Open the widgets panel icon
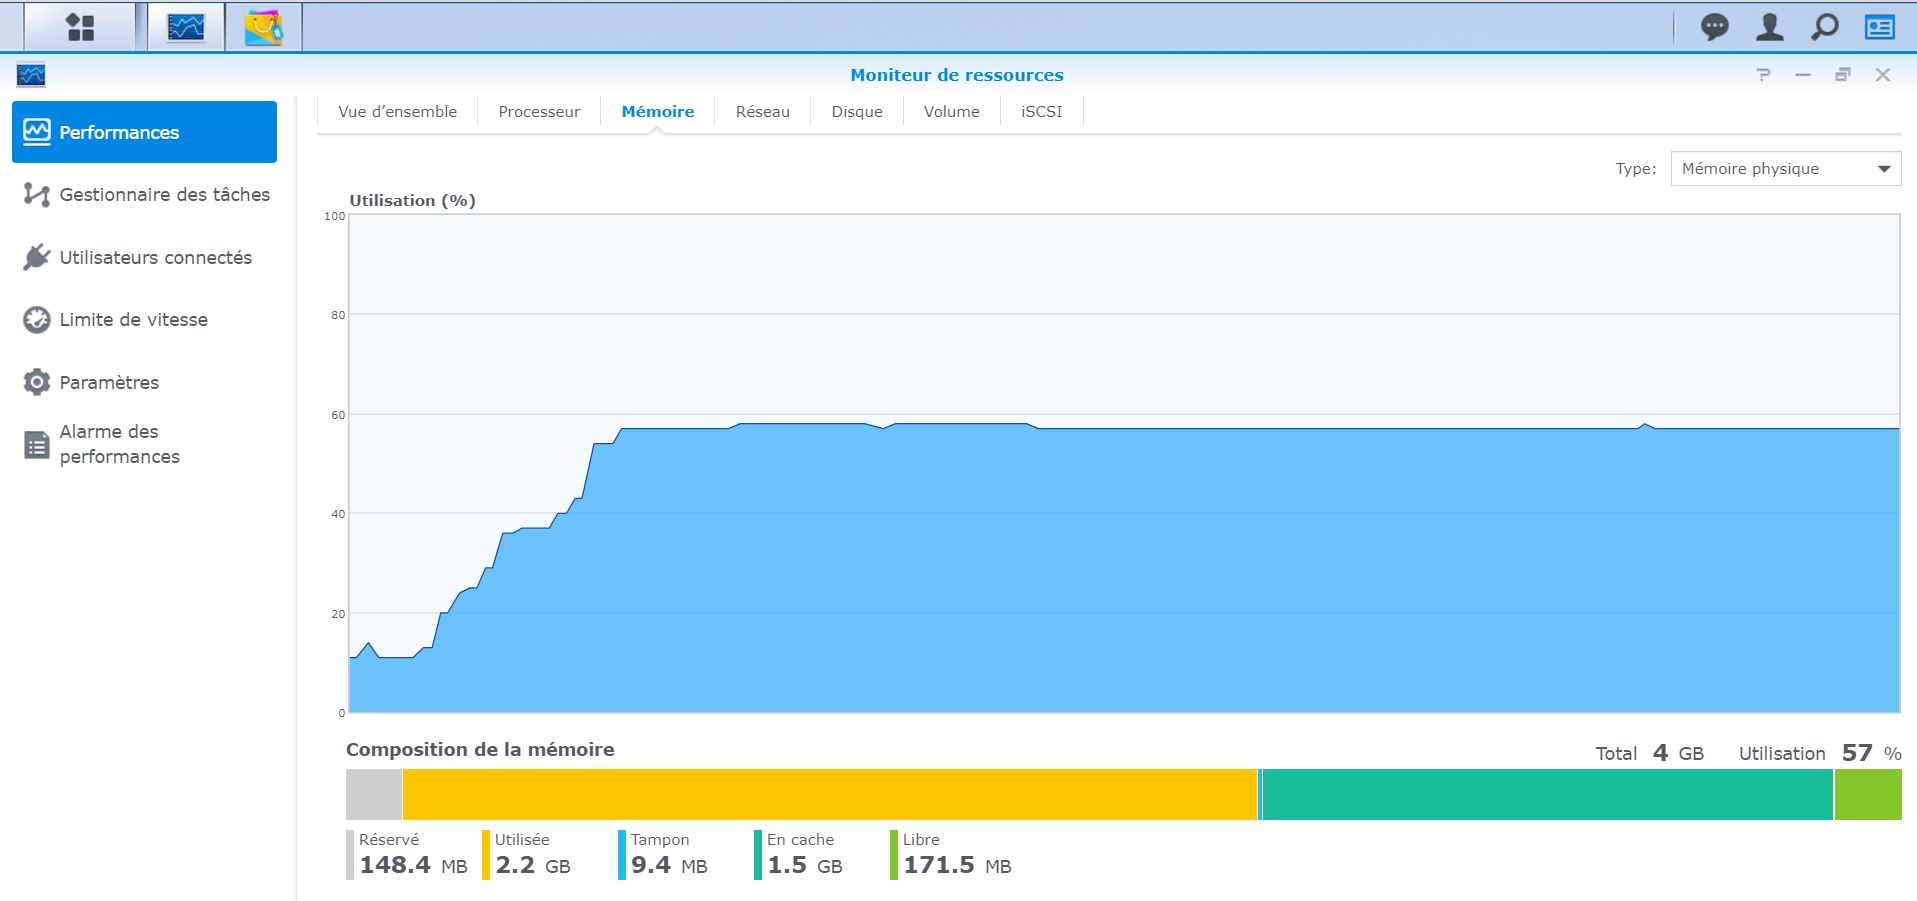 1879,27
